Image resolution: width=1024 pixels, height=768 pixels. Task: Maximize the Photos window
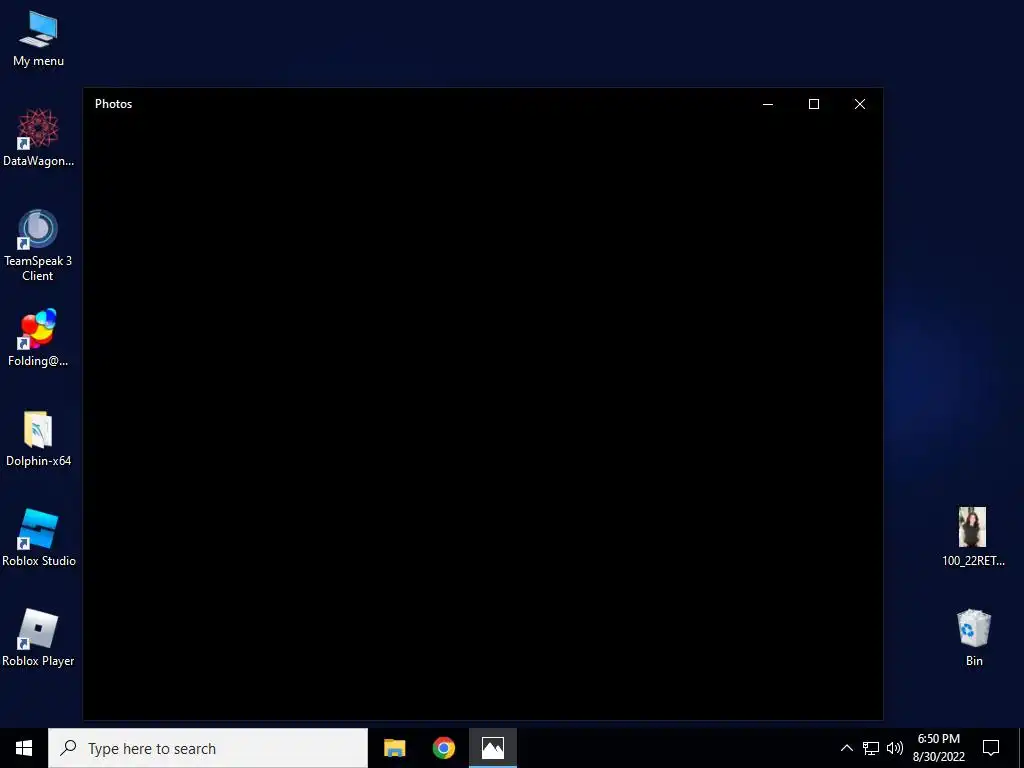click(x=814, y=104)
